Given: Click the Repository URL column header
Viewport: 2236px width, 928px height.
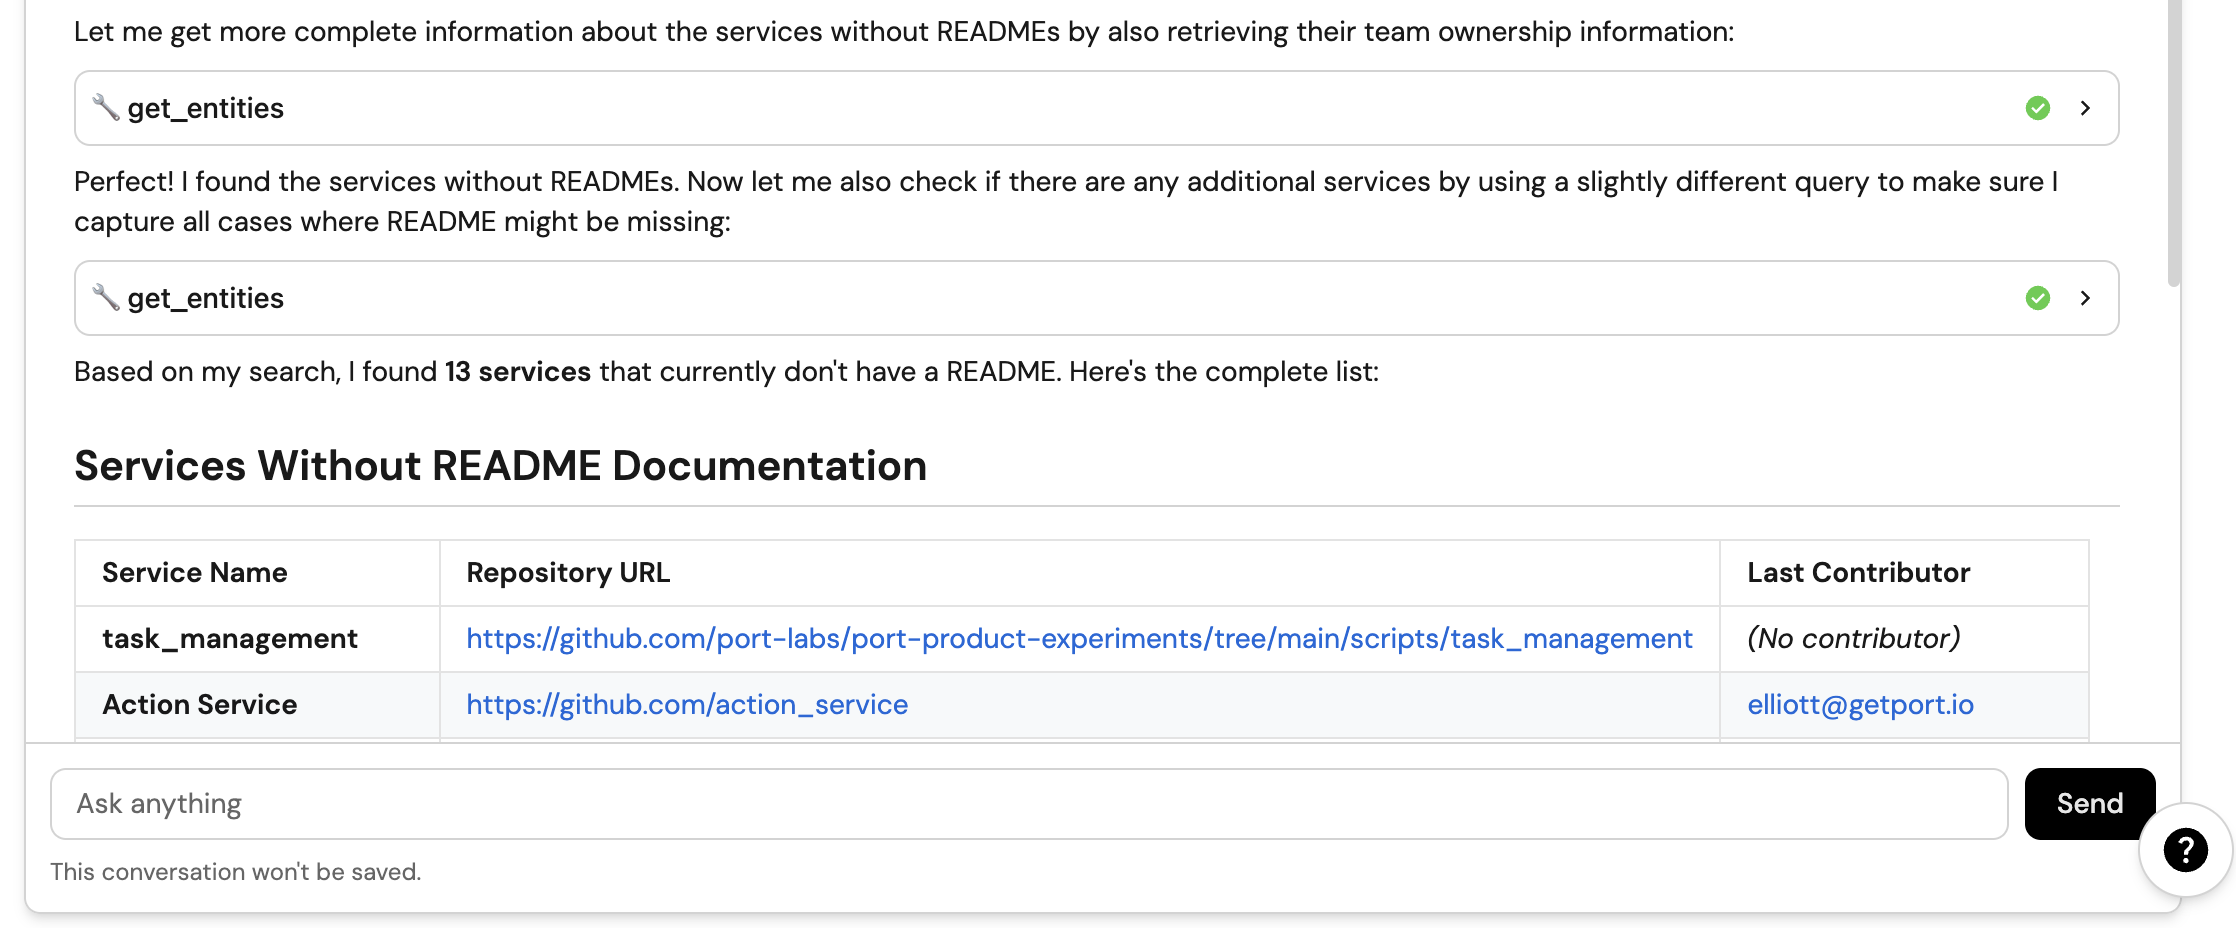Looking at the screenshot, I should tap(568, 573).
